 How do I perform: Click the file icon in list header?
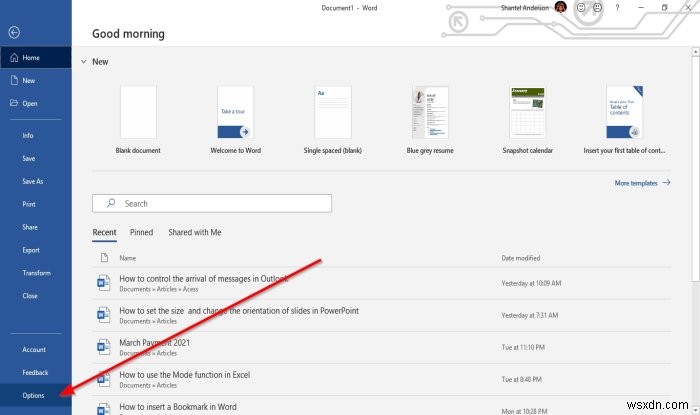[x=104, y=257]
